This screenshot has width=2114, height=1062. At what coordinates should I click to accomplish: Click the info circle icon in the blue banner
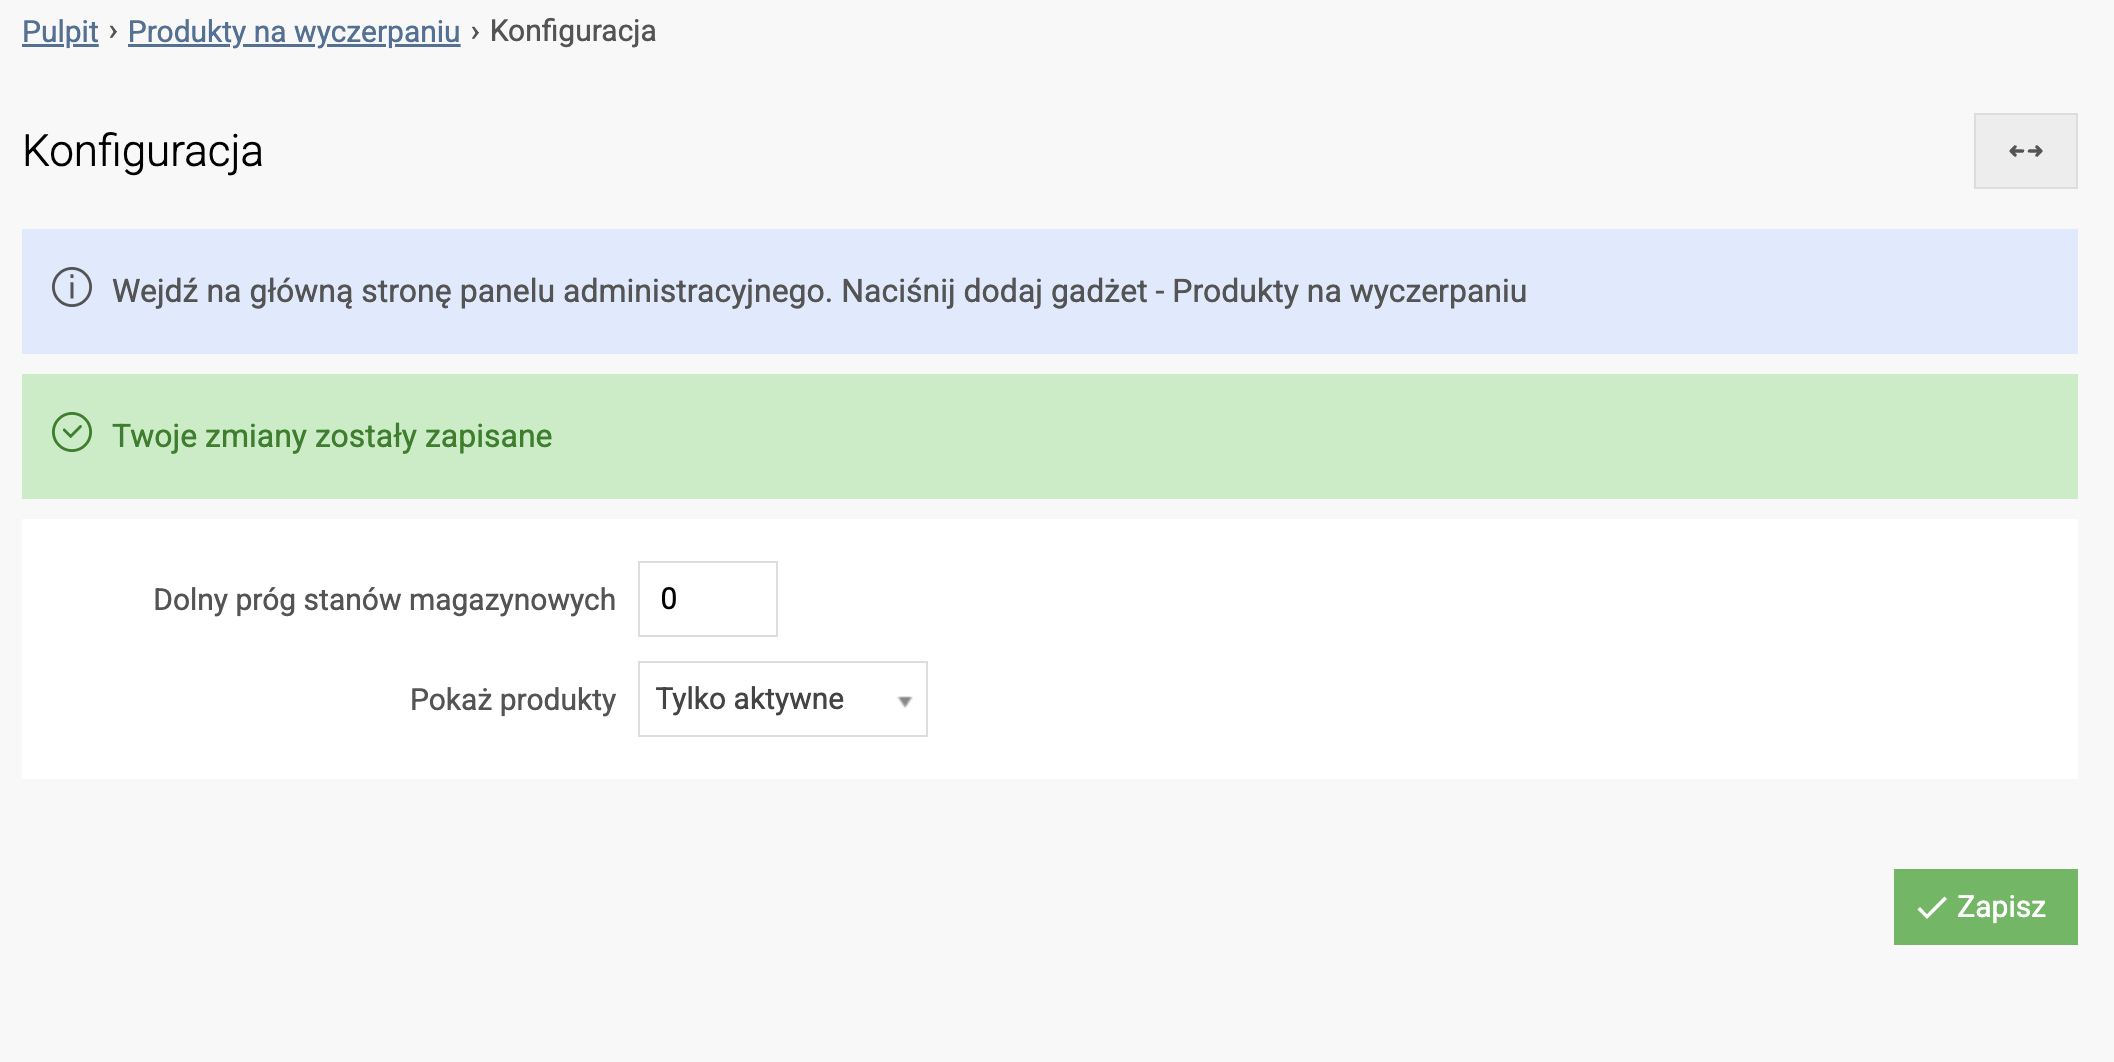[x=72, y=288]
